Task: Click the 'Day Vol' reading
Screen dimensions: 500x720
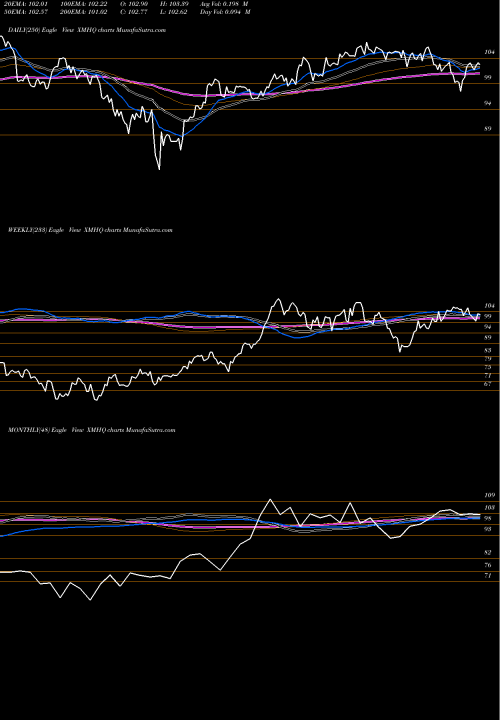Action: (x=225, y=12)
